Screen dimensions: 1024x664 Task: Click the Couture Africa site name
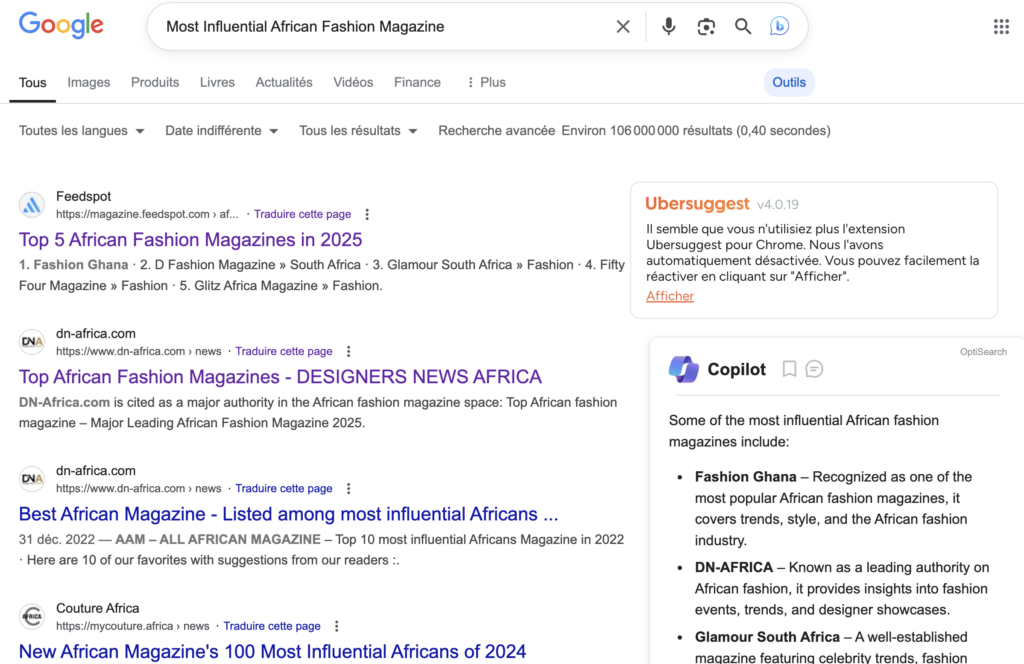(x=97, y=608)
